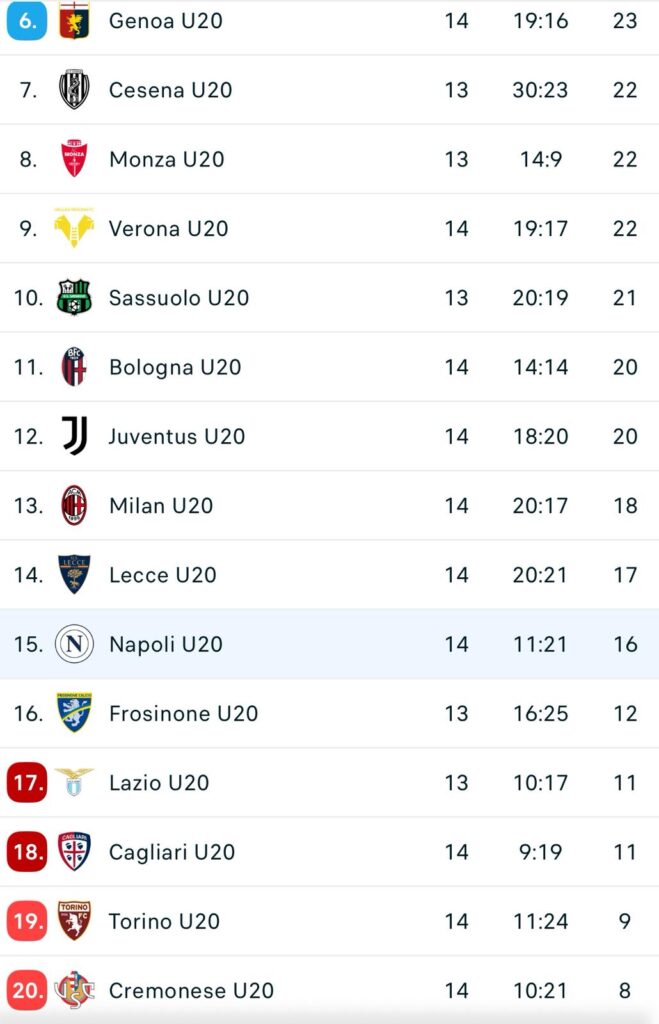Screen dimensions: 659x1024
Task: Tap the Lazio U20 eagle logo
Action: point(74,782)
